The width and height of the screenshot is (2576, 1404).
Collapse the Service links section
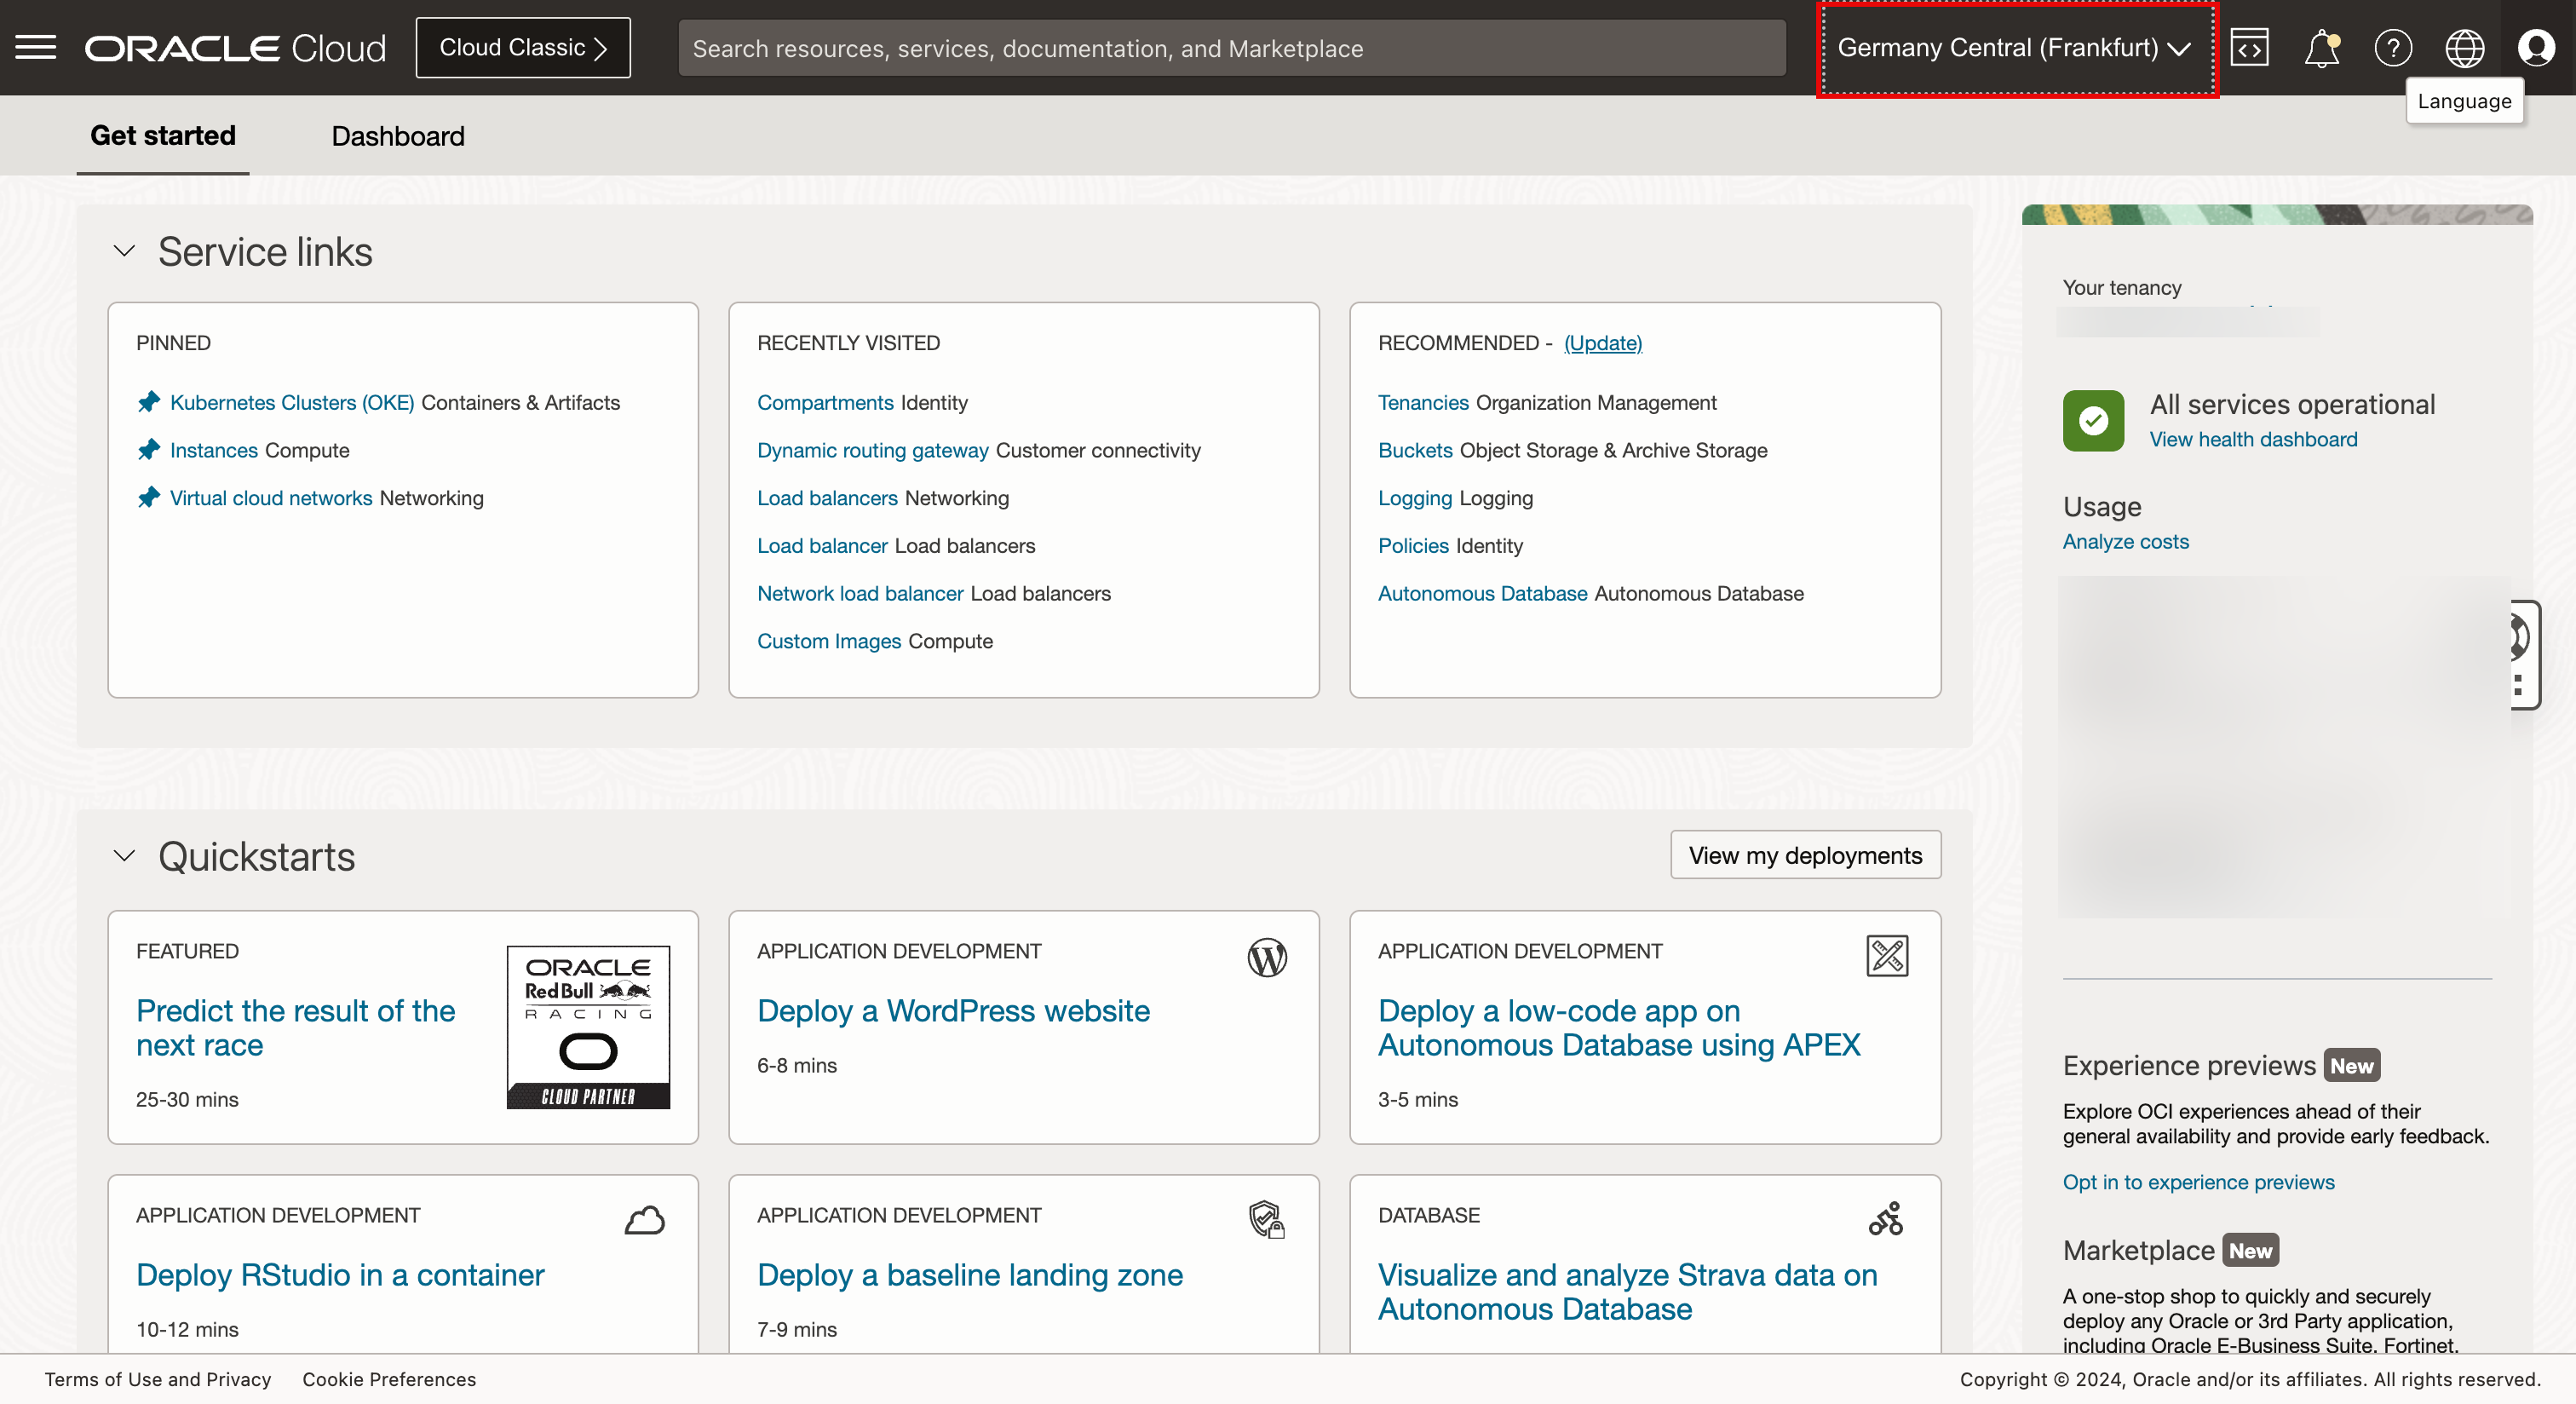[124, 252]
